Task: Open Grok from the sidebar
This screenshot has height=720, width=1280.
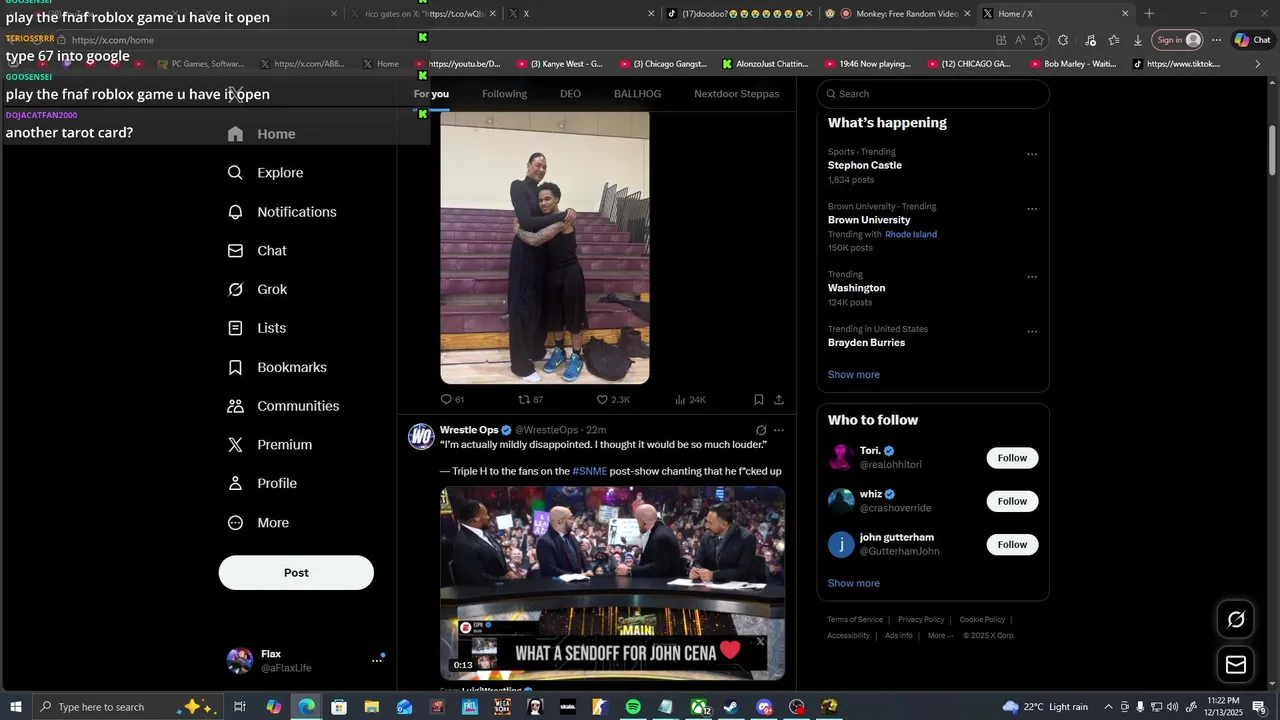Action: (257, 289)
